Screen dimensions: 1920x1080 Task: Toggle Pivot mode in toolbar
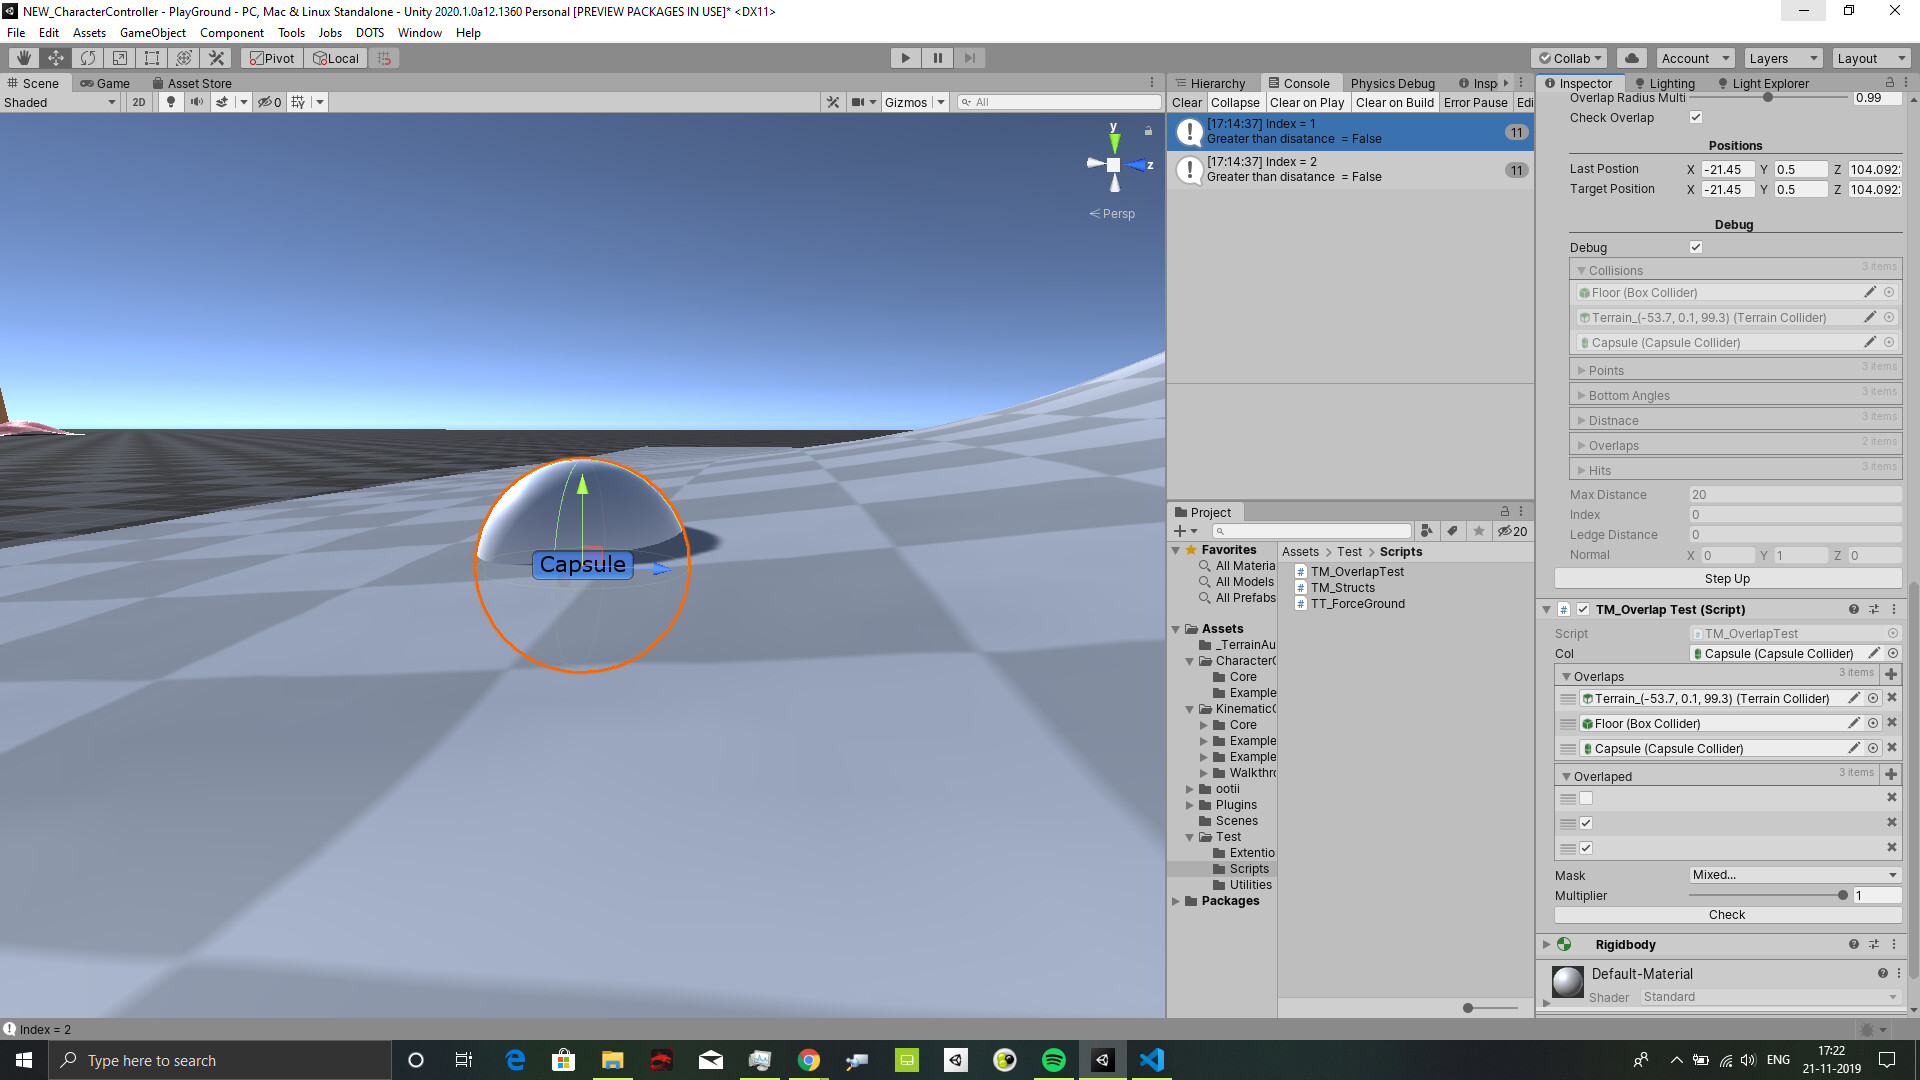click(x=271, y=57)
